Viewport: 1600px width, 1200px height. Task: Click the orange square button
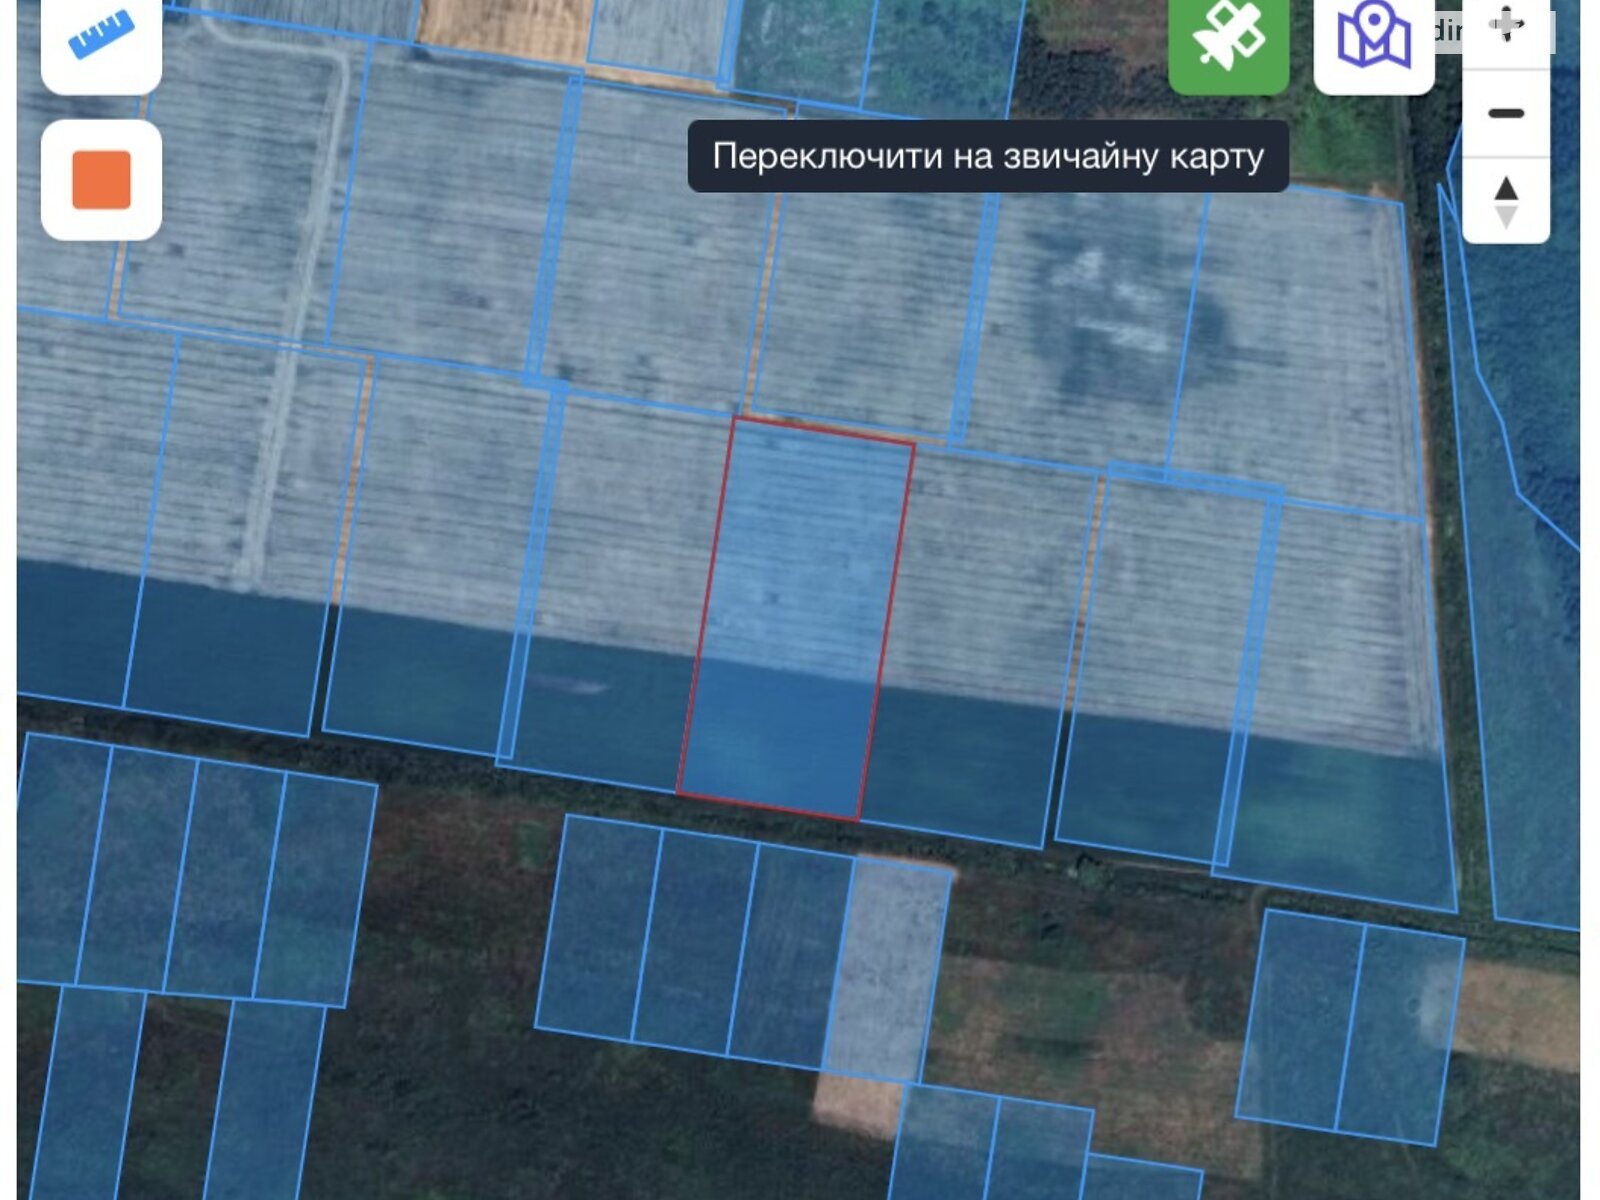(x=101, y=180)
